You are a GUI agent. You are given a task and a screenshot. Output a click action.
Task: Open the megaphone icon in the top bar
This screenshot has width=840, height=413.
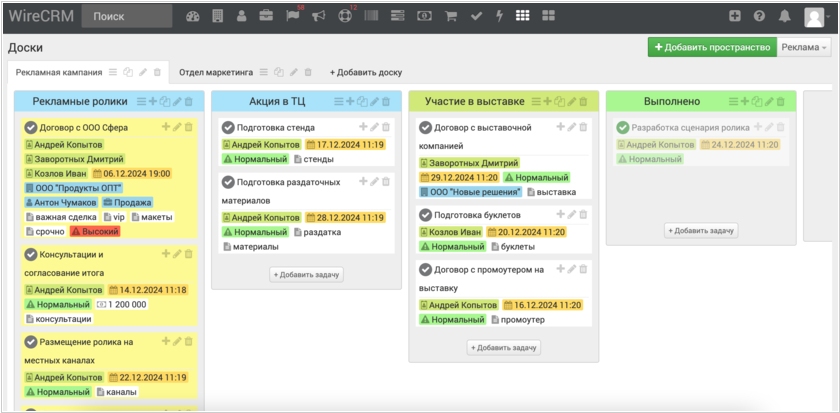tap(319, 16)
